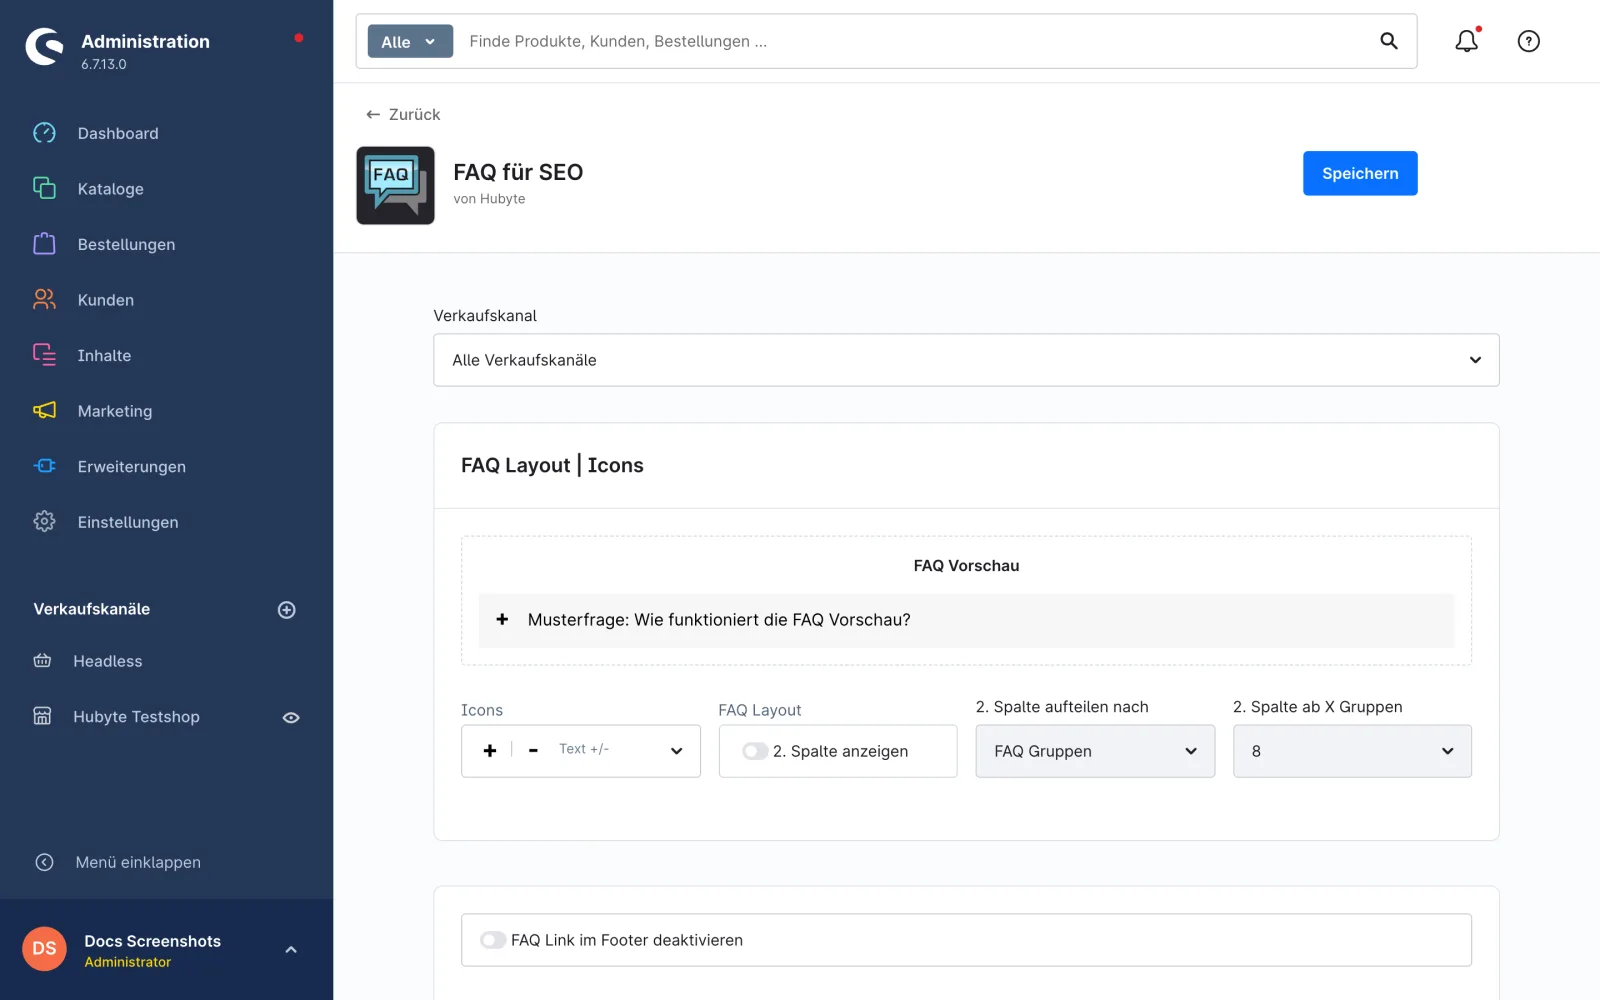Preview Hubyte Testshop with eye icon
1600x1000 pixels.
(291, 718)
